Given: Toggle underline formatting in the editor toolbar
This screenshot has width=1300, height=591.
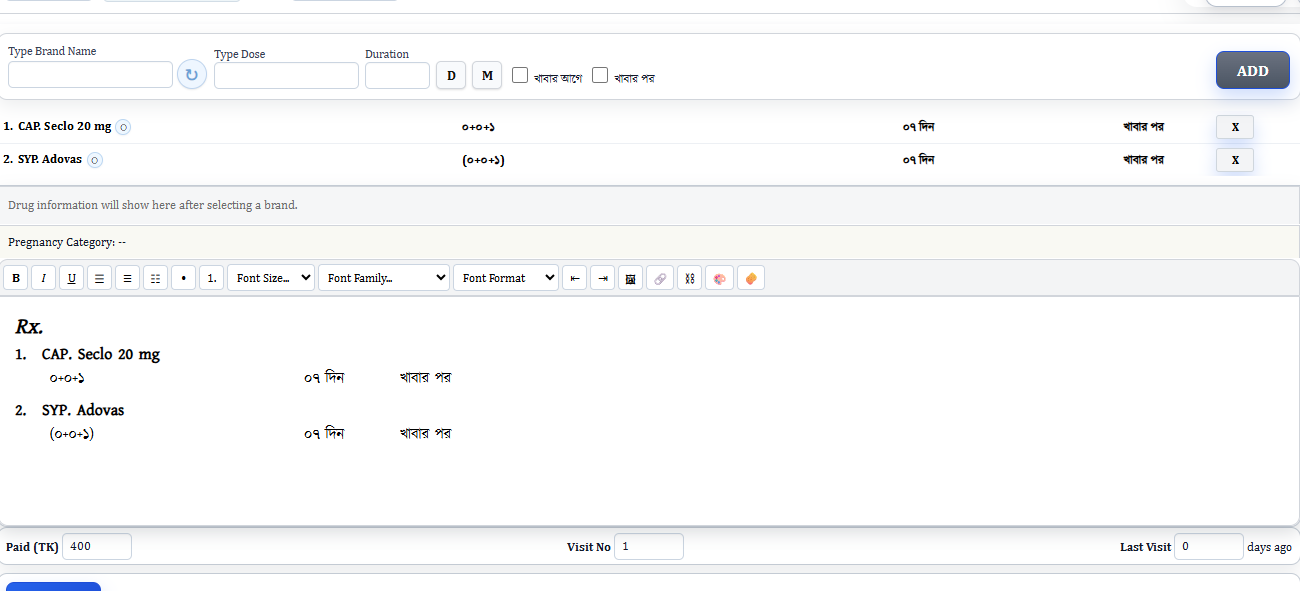Looking at the screenshot, I should 71,278.
